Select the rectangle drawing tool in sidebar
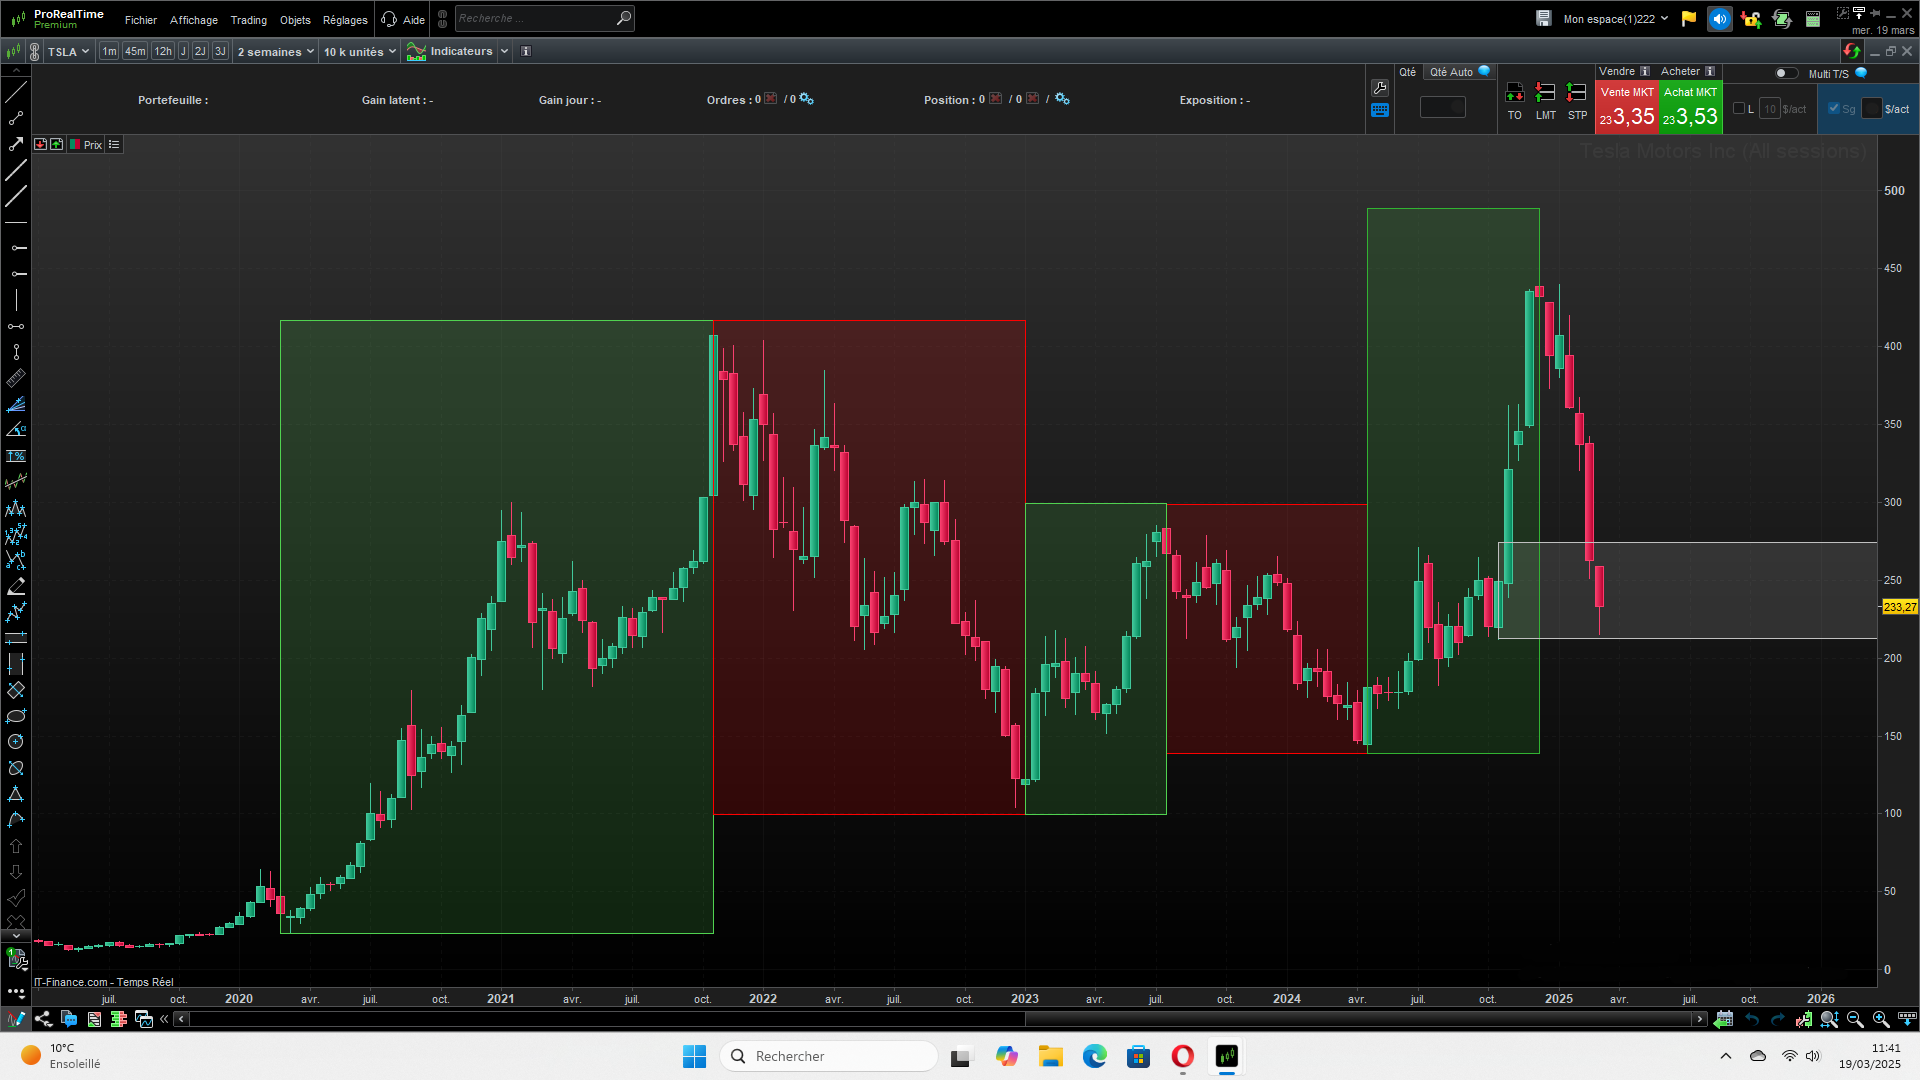The width and height of the screenshot is (1920, 1080). pos(16,690)
